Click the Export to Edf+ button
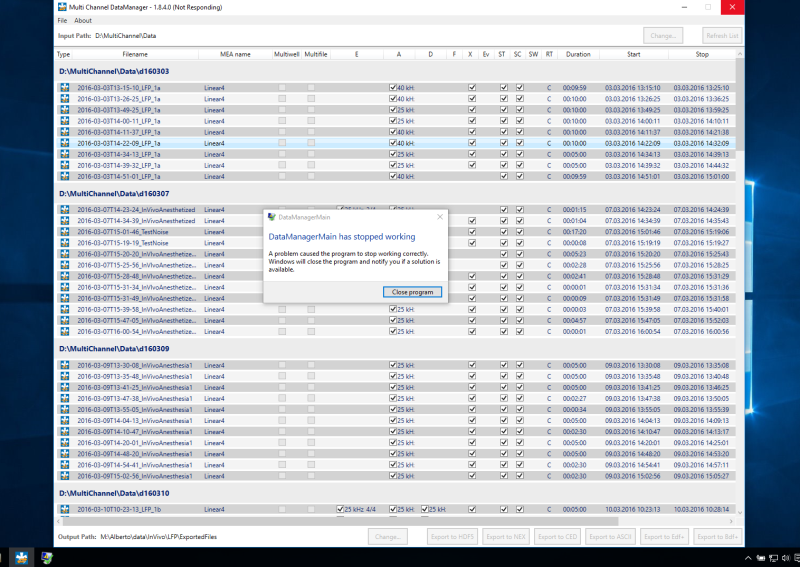Viewport: 800px width, 567px height. [x=664, y=536]
